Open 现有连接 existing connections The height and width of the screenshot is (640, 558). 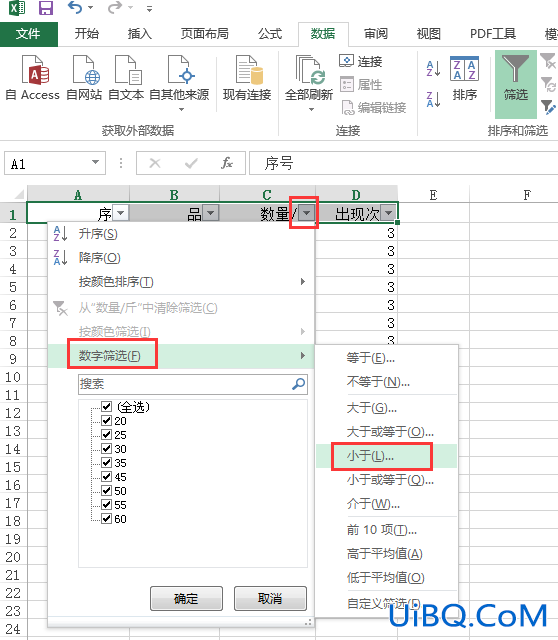tap(247, 78)
